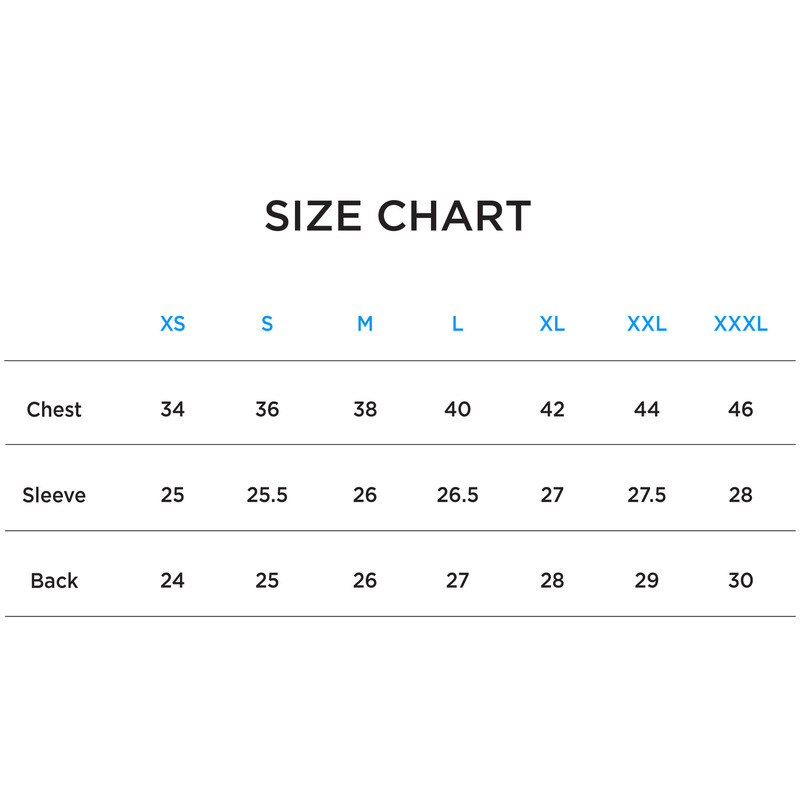Viewport: 800px width, 800px height.
Task: Select back length 28 for XL
Action: tap(552, 580)
